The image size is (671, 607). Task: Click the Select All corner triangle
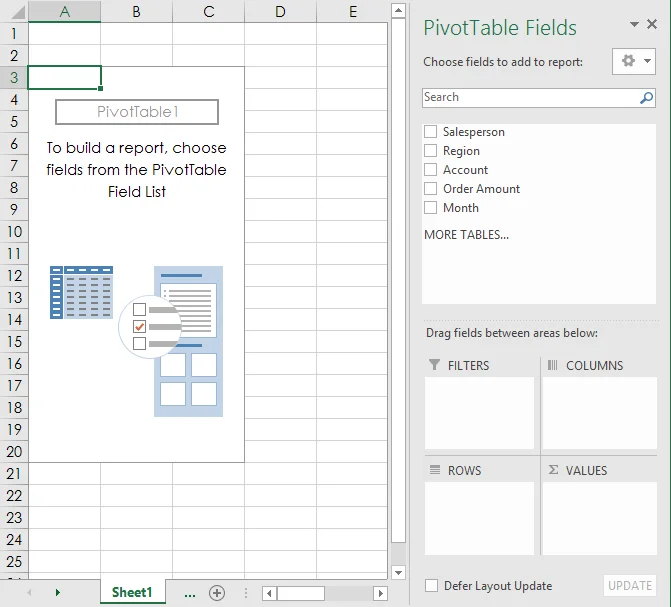tap(18, 12)
